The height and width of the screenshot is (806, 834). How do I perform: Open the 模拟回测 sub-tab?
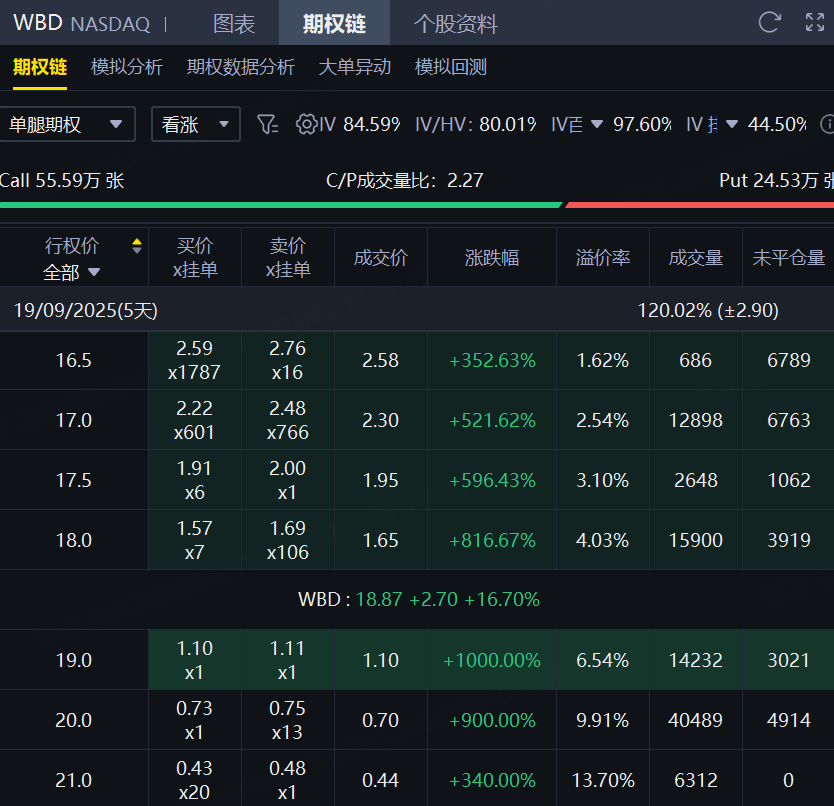click(x=451, y=67)
